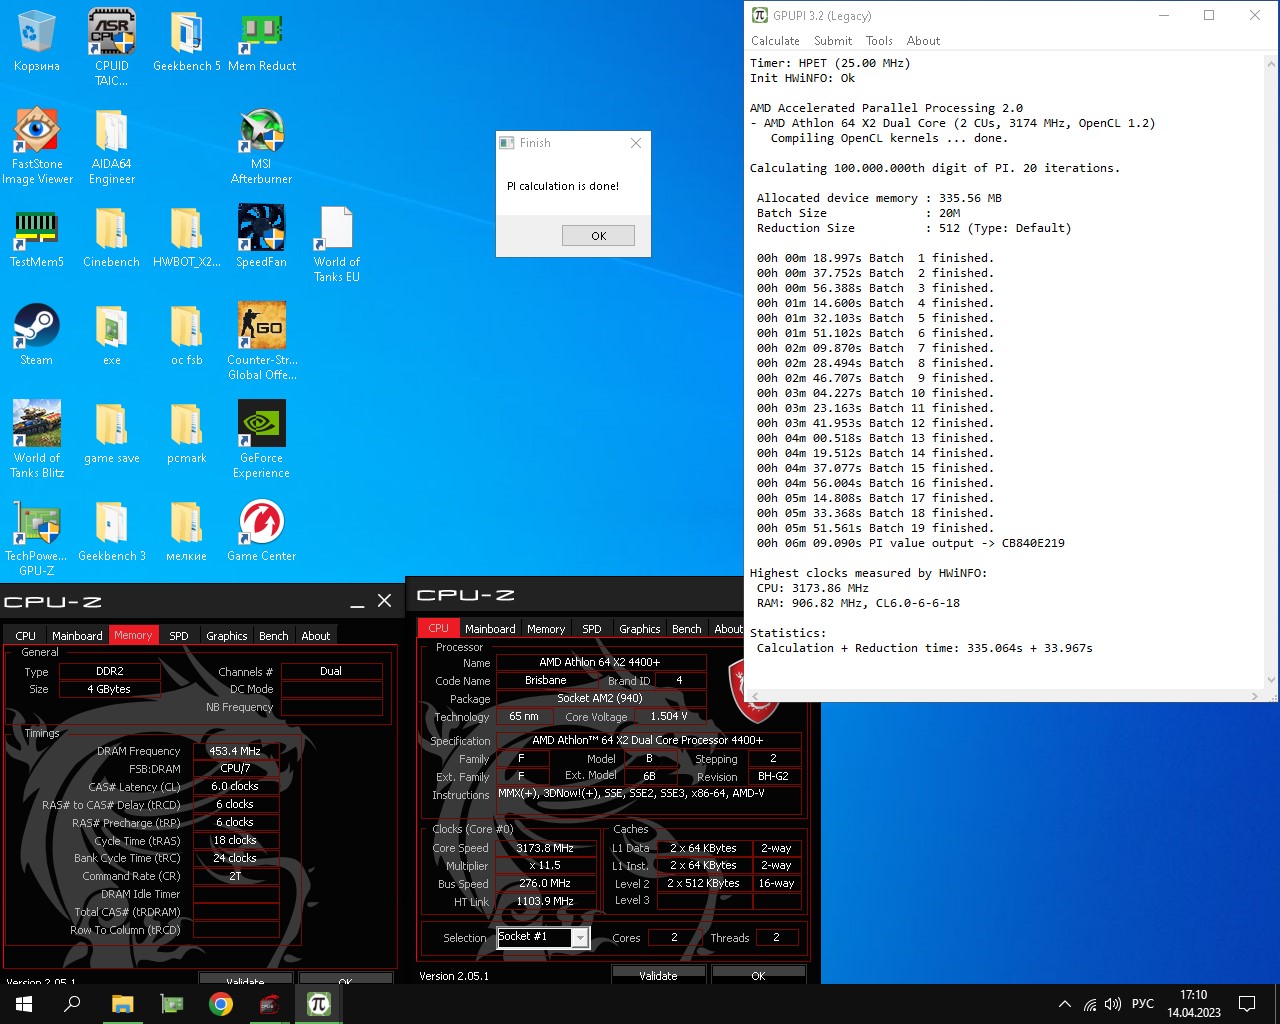Click the HT Link value 1103.9 MHz

point(545,902)
